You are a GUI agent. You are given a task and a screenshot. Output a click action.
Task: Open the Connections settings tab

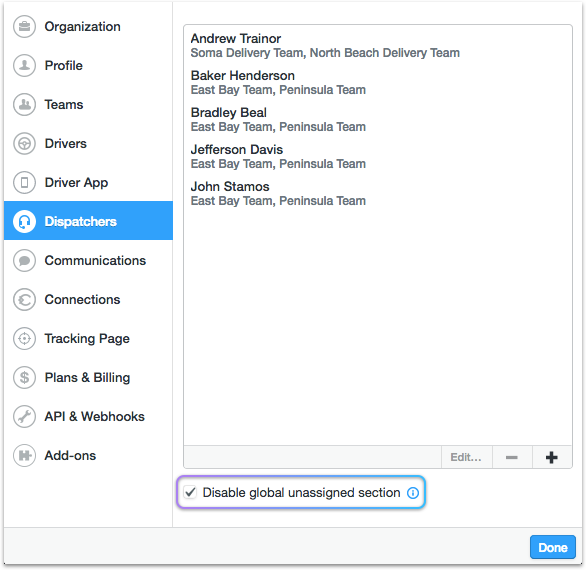pyautogui.click(x=88, y=299)
